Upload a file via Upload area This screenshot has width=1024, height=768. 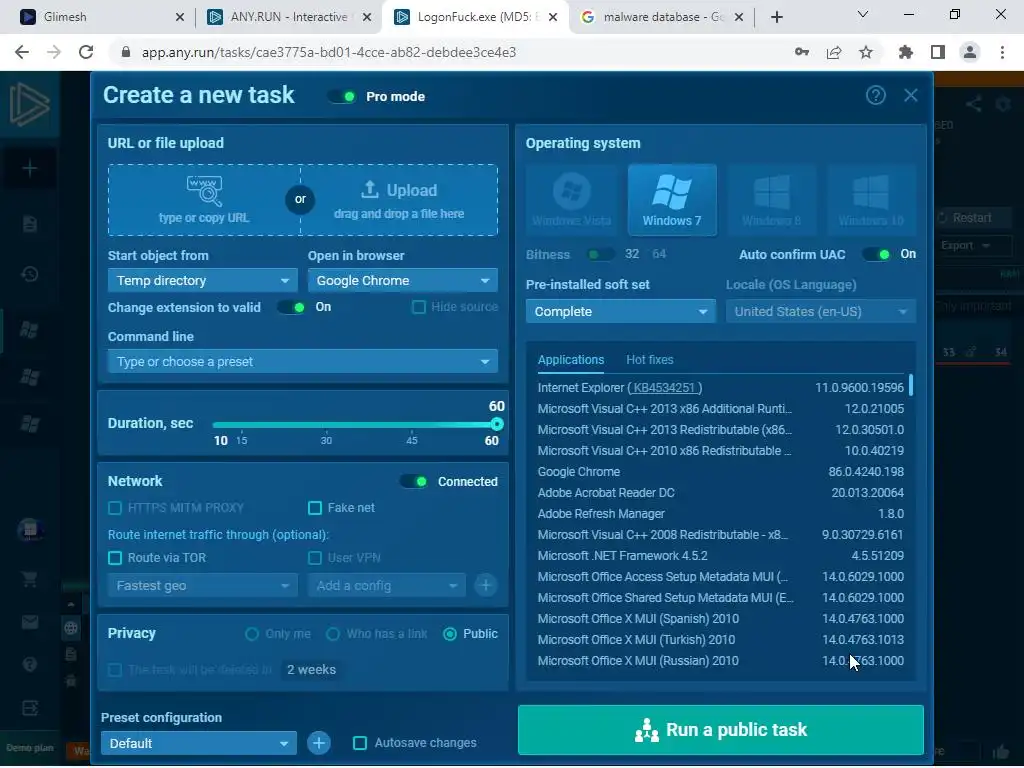[399, 200]
